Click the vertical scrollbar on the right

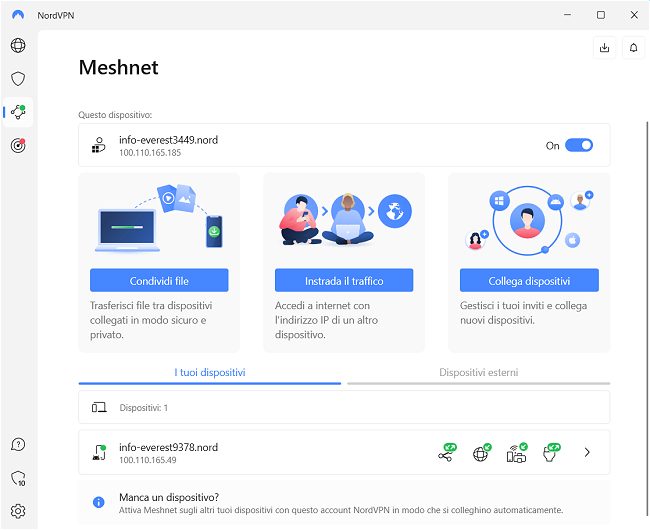coord(647,317)
